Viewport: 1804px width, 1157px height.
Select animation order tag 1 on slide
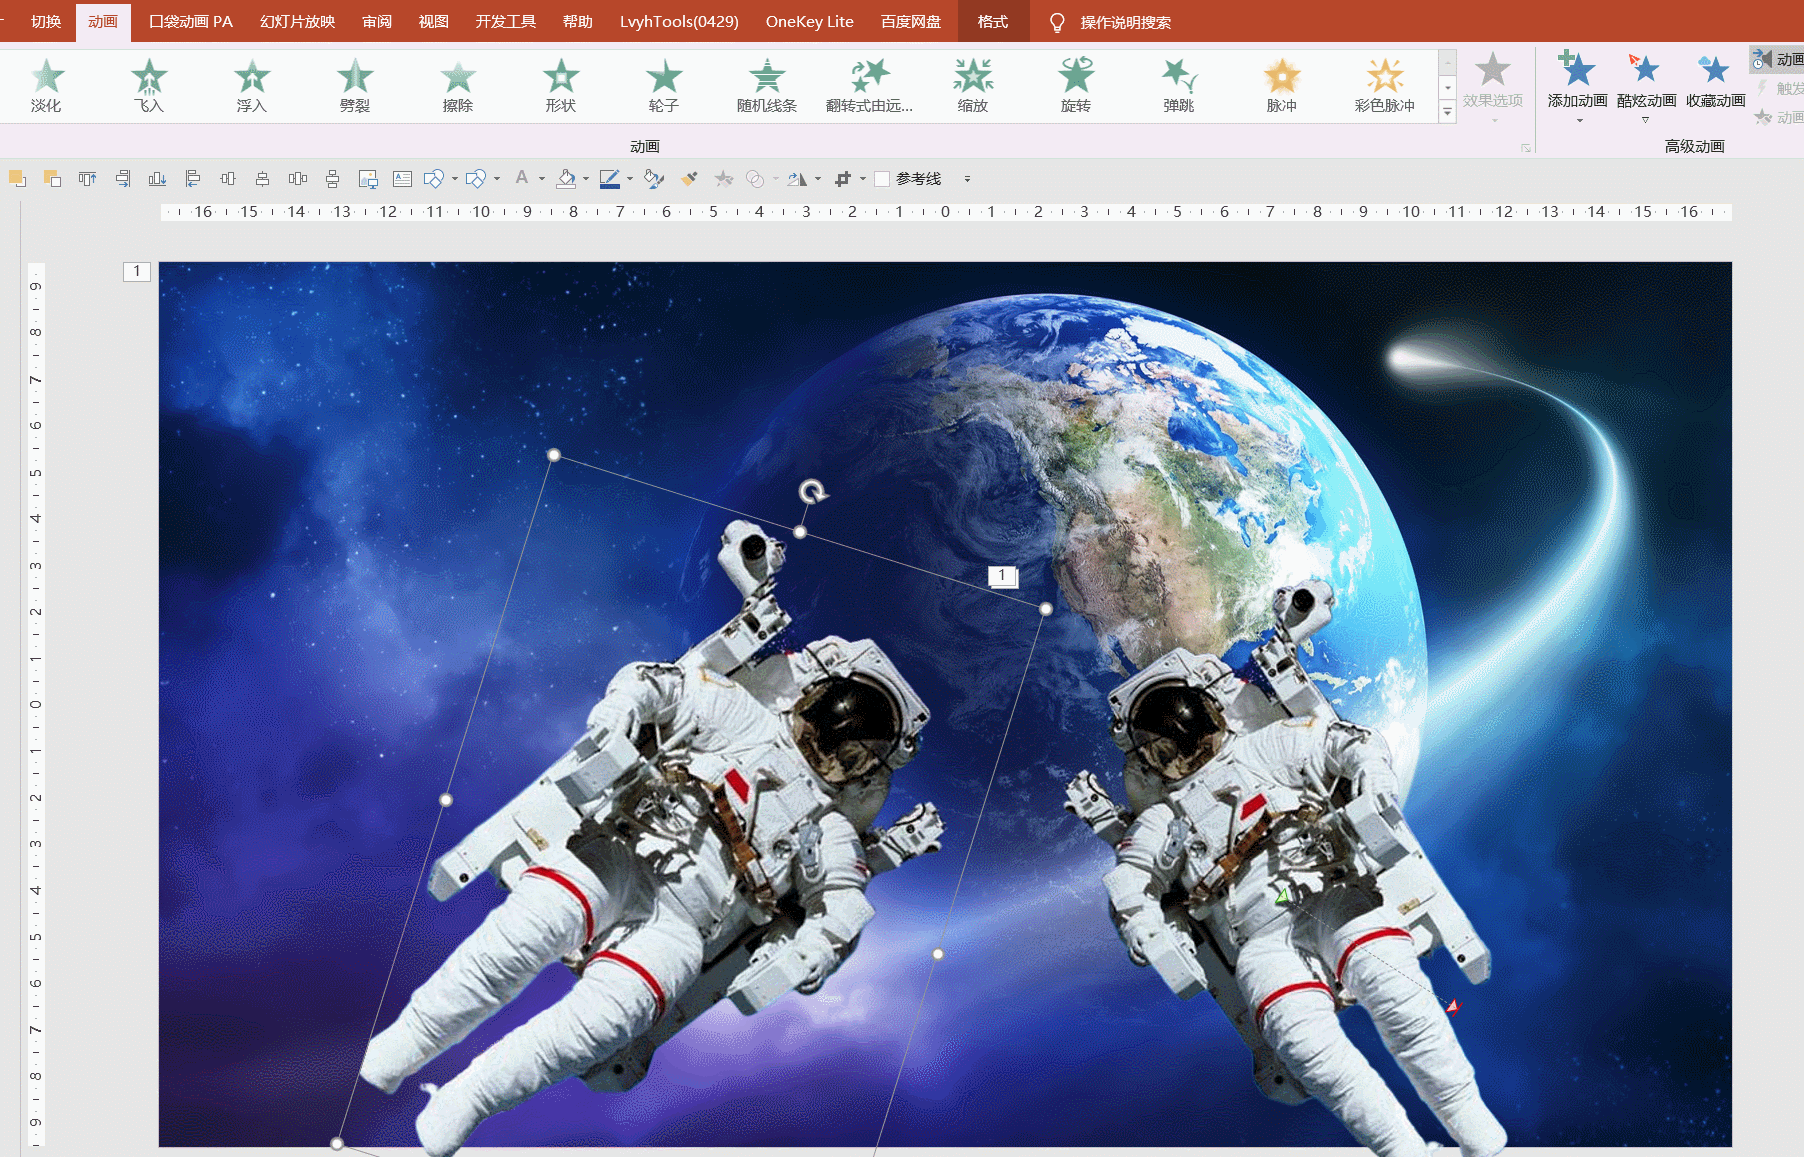pyautogui.click(x=1002, y=576)
